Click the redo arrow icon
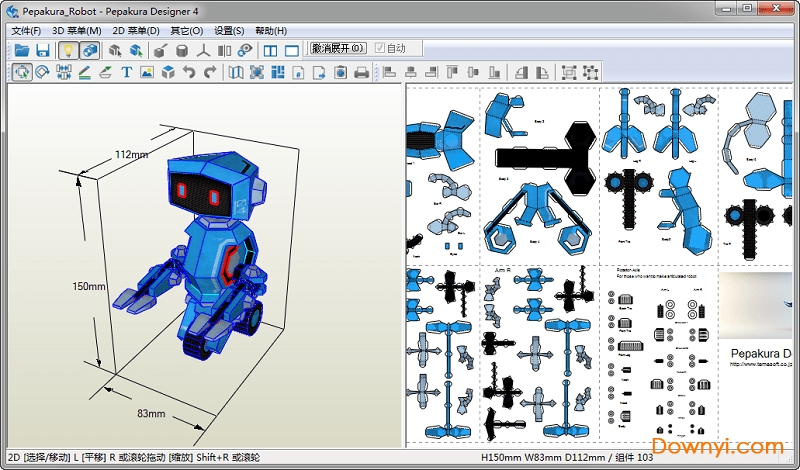Screen dimensions: 800x470 209,72
